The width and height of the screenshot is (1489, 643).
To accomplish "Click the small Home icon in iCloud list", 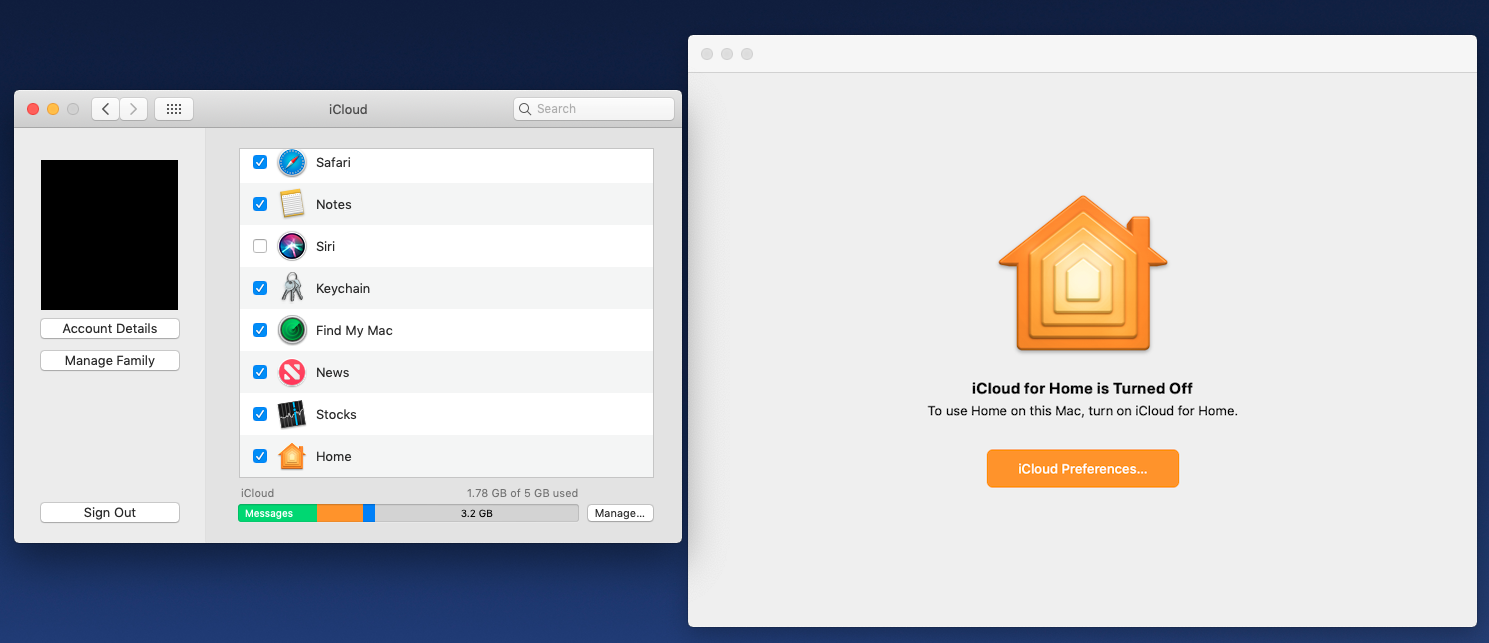I will [x=291, y=456].
